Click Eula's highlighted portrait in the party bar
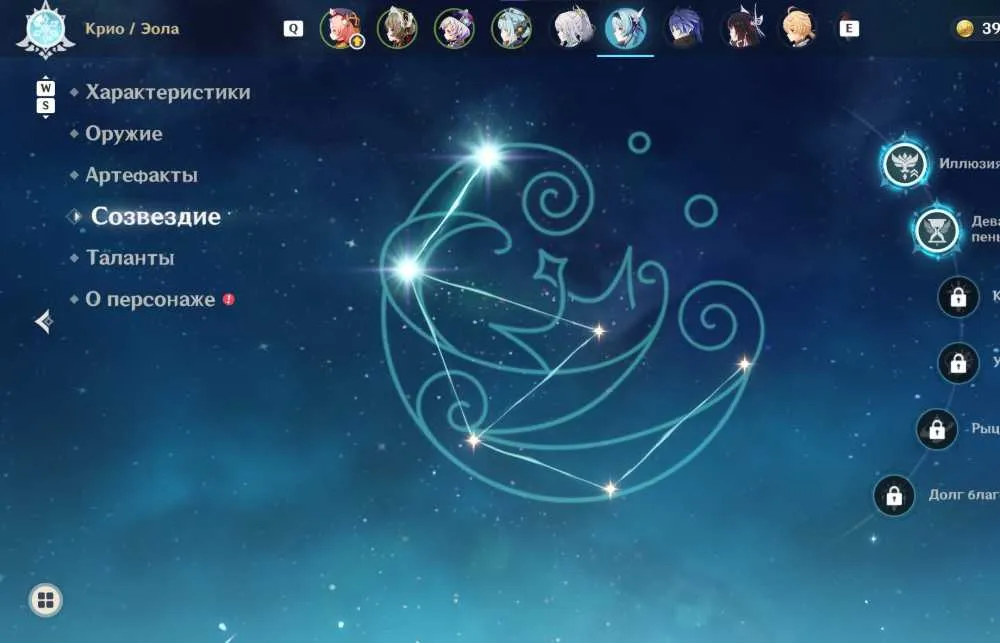 coord(626,29)
